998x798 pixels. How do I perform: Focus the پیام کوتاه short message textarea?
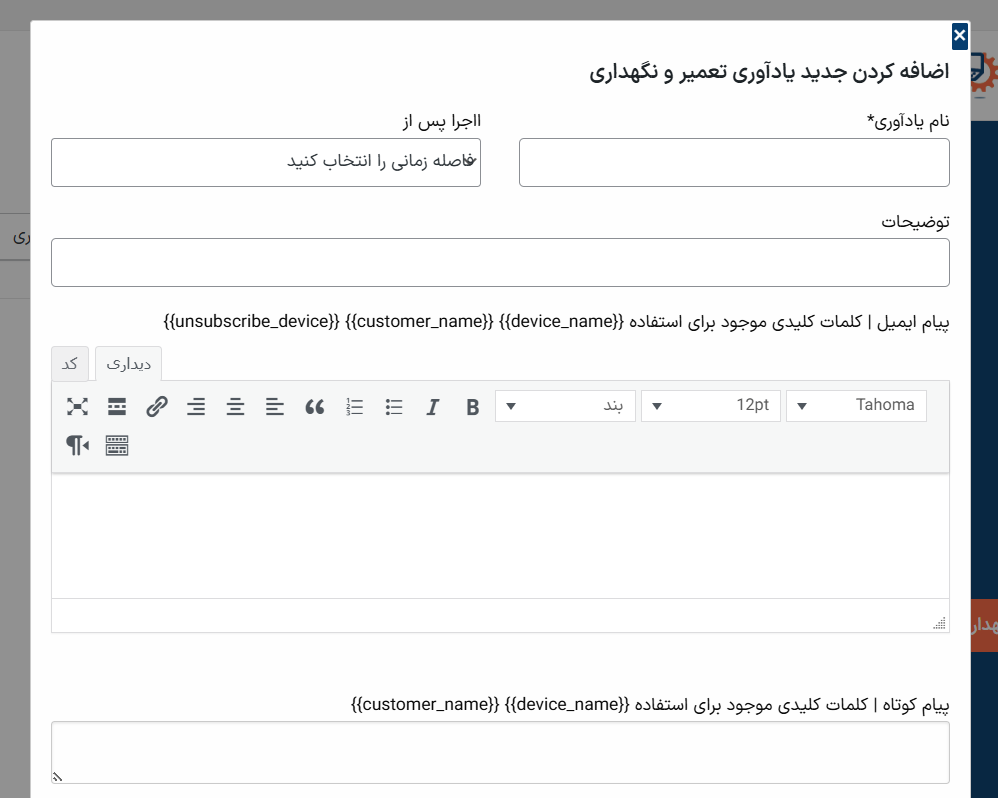[500, 752]
